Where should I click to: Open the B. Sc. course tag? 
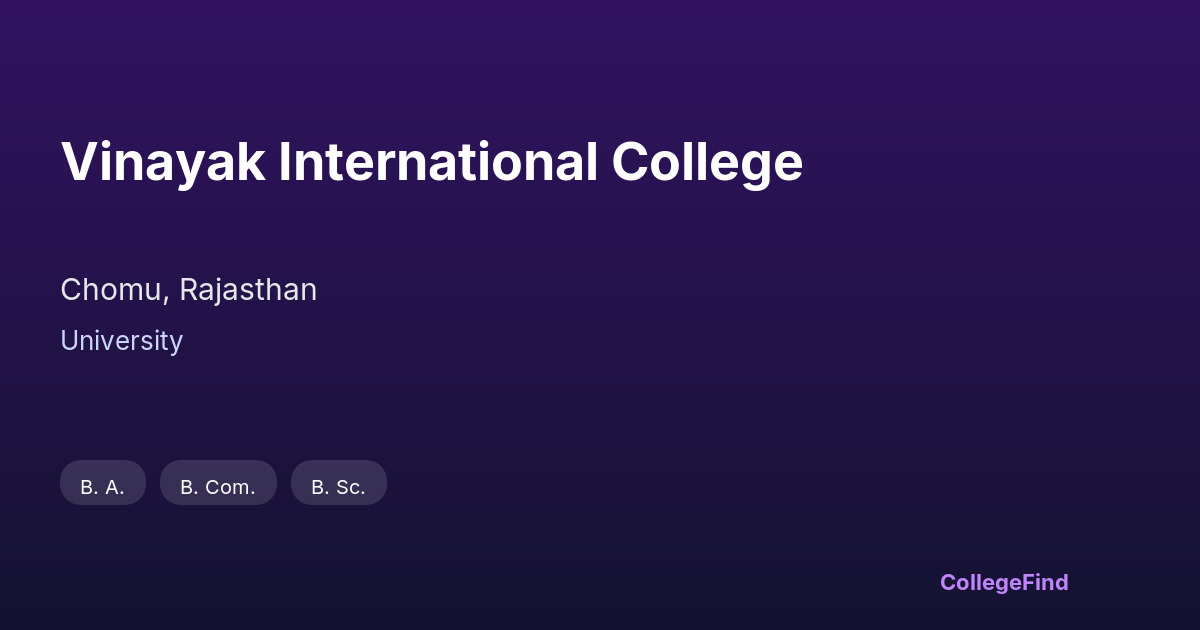coord(338,485)
